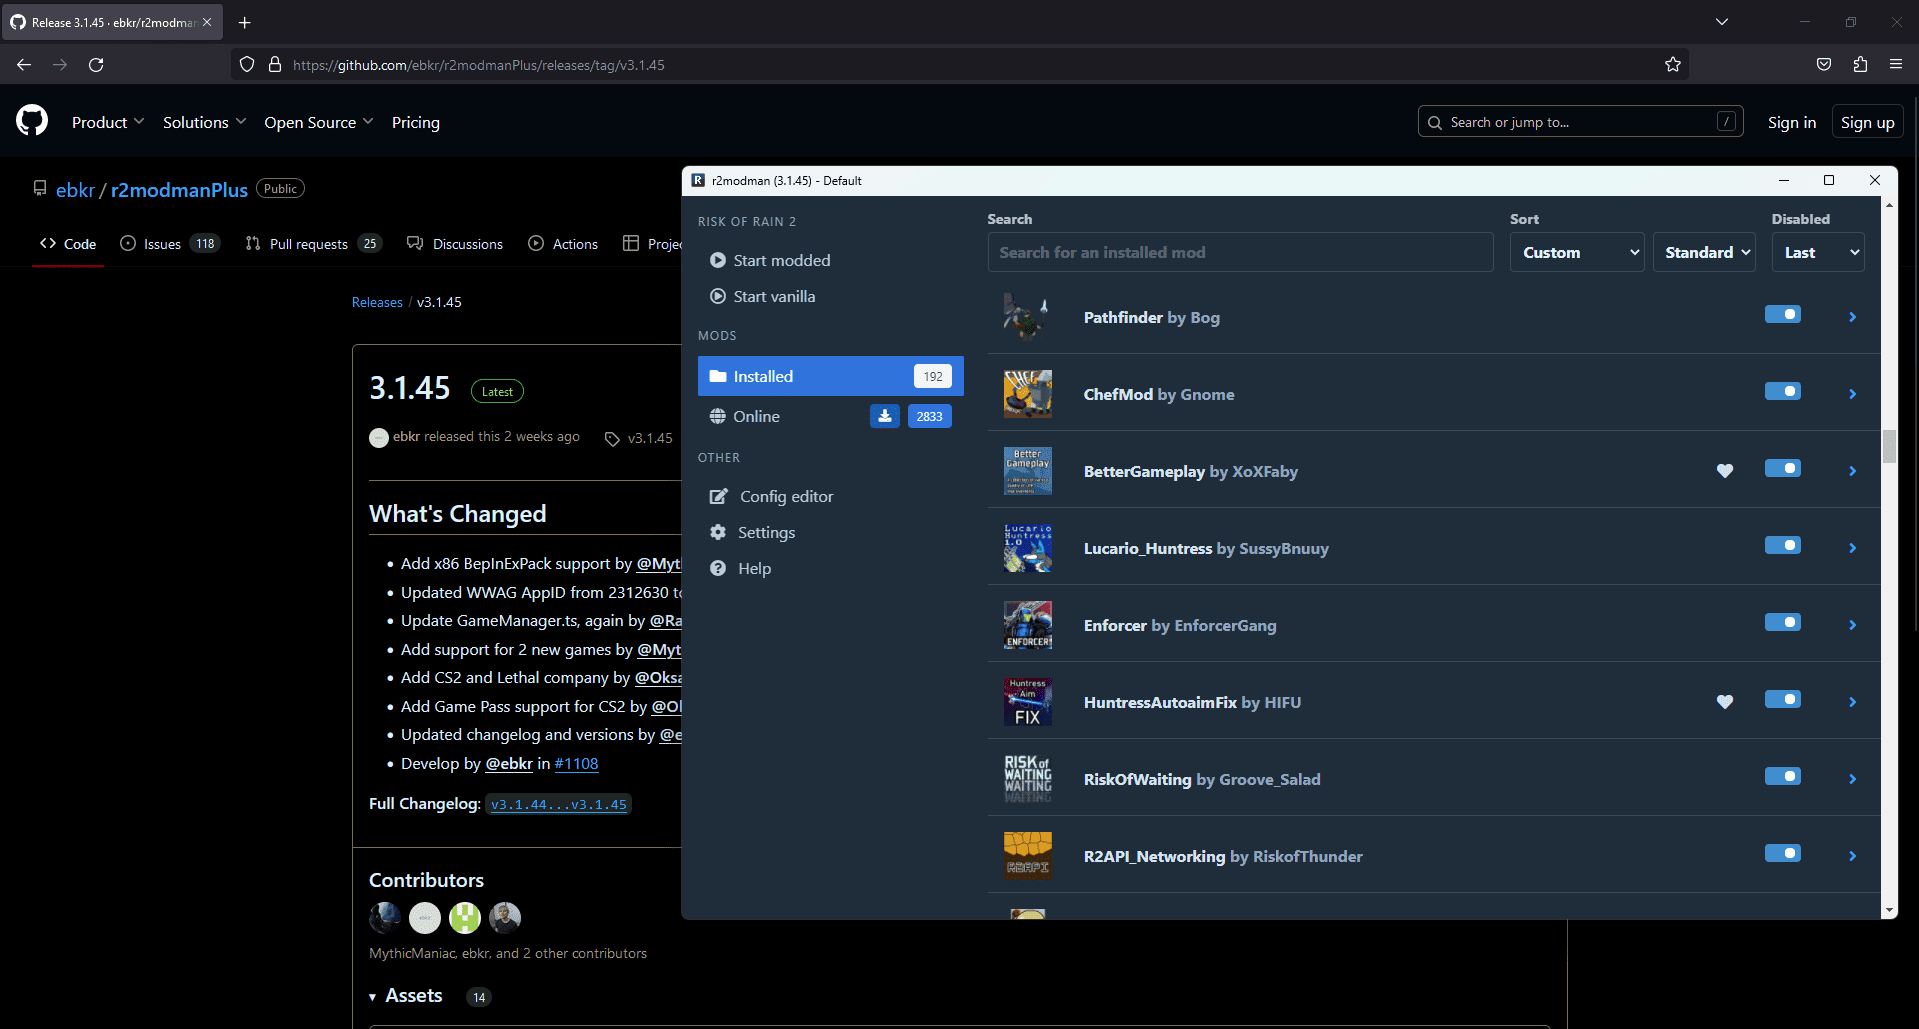Click the Start vanilla play icon
The height and width of the screenshot is (1029, 1919).
[717, 296]
